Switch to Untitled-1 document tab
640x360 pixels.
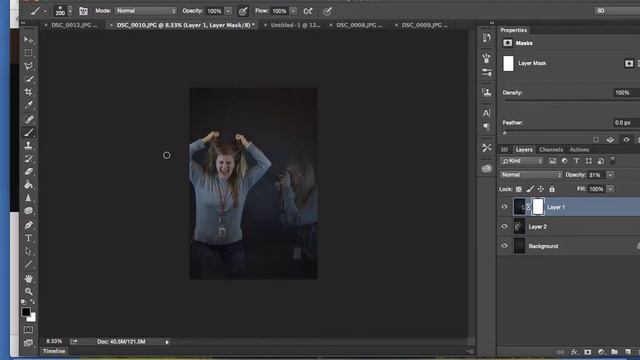[295, 25]
